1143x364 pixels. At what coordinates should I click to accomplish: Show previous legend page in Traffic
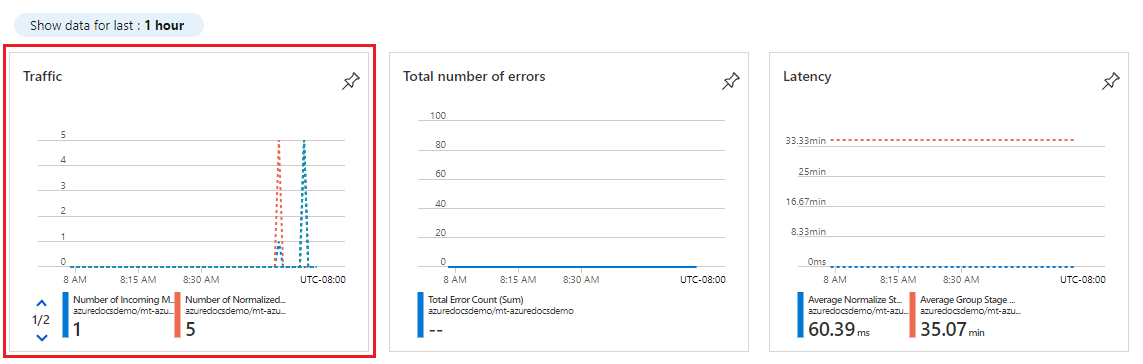42,303
